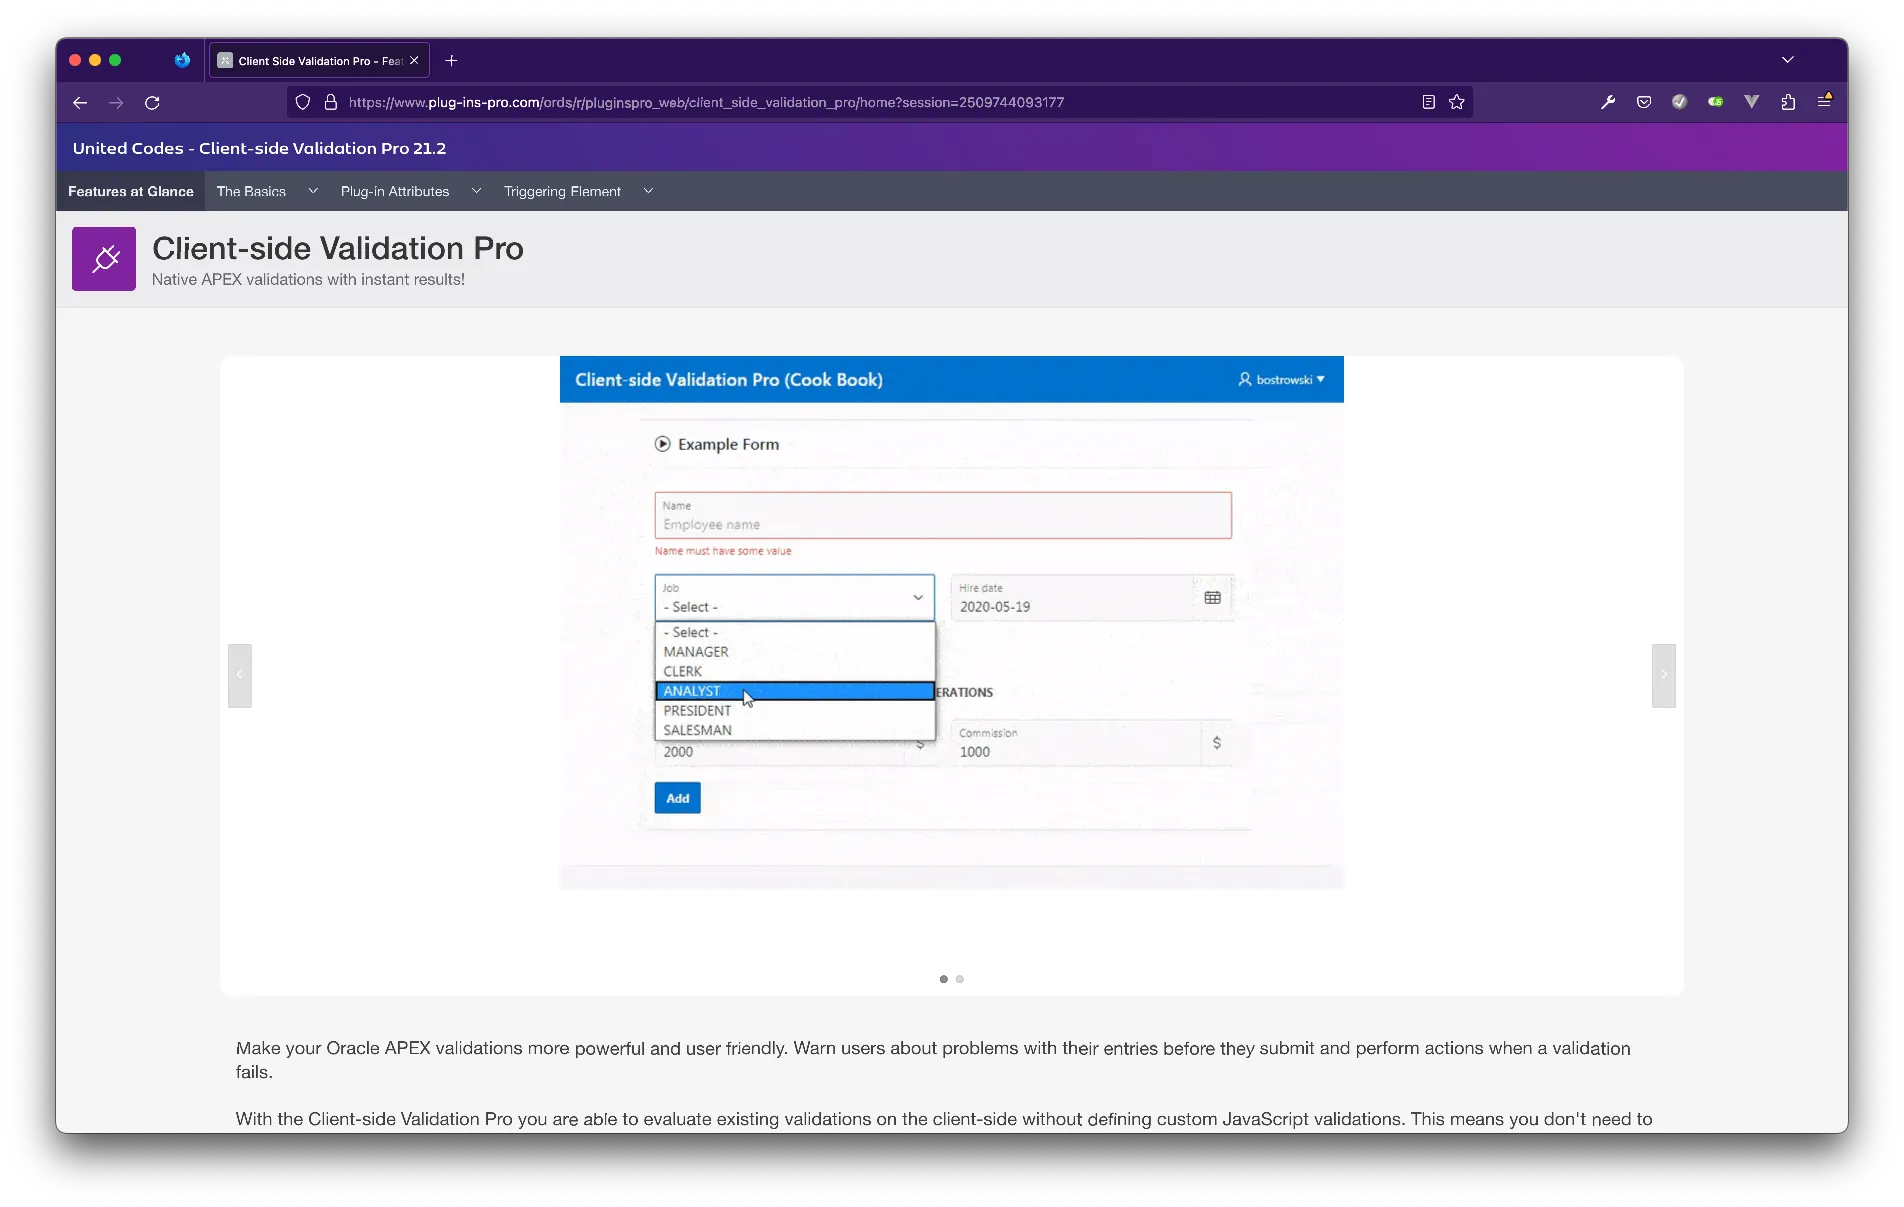Go to the previous carousel slide

pos(240,675)
